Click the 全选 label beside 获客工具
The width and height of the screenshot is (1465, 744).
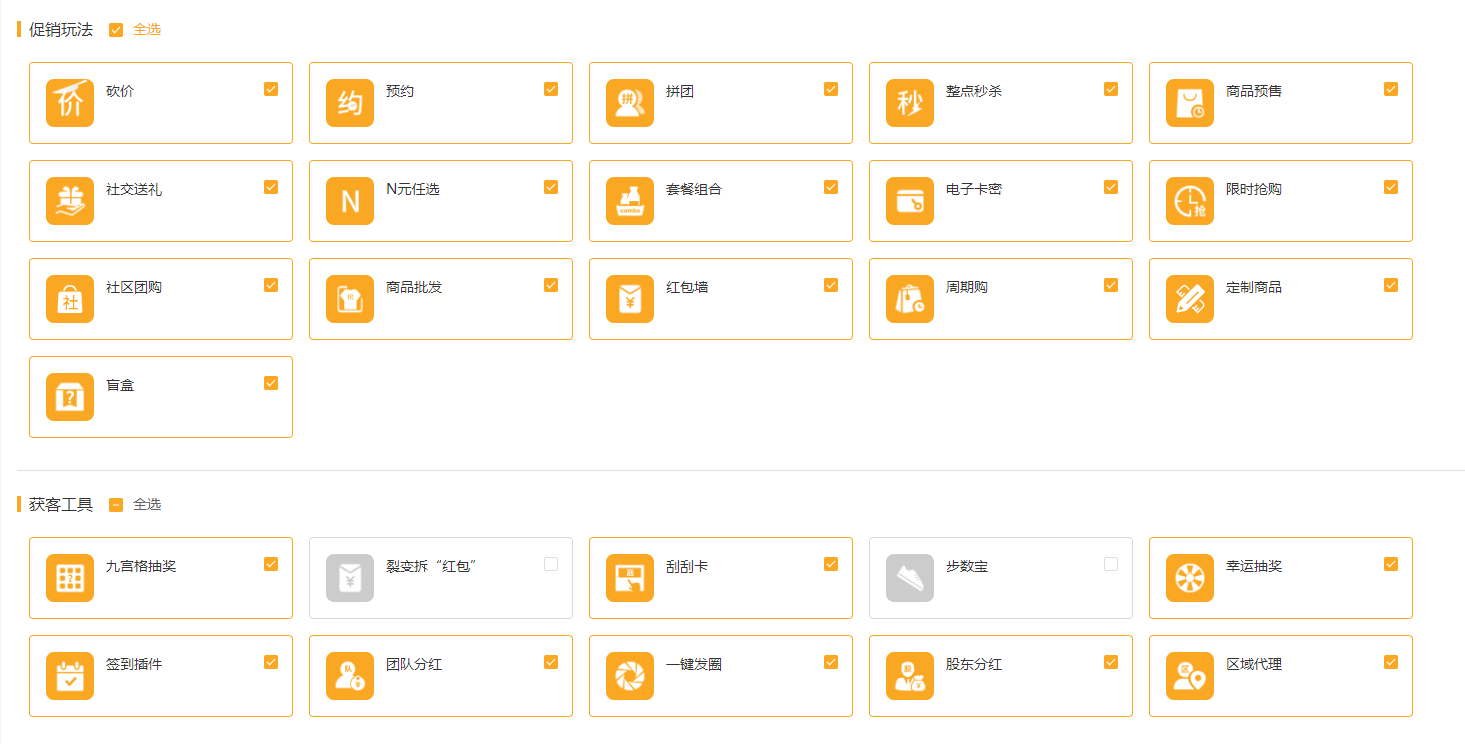pyautogui.click(x=147, y=505)
